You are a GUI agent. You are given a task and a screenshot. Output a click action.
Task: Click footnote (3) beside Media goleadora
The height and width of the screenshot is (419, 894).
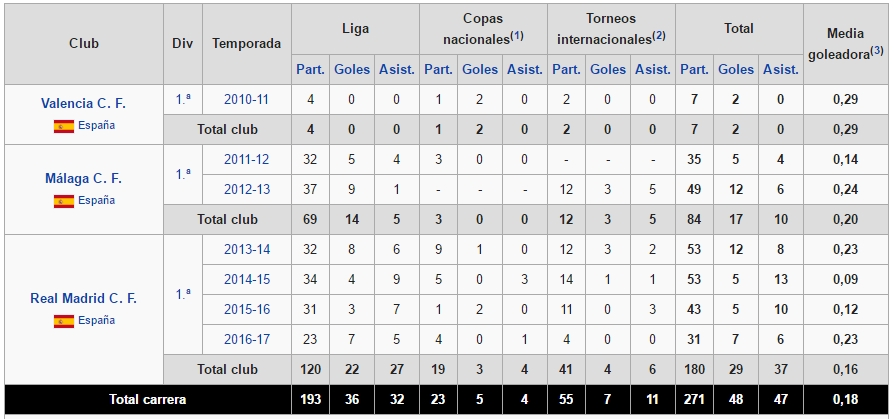(876, 50)
